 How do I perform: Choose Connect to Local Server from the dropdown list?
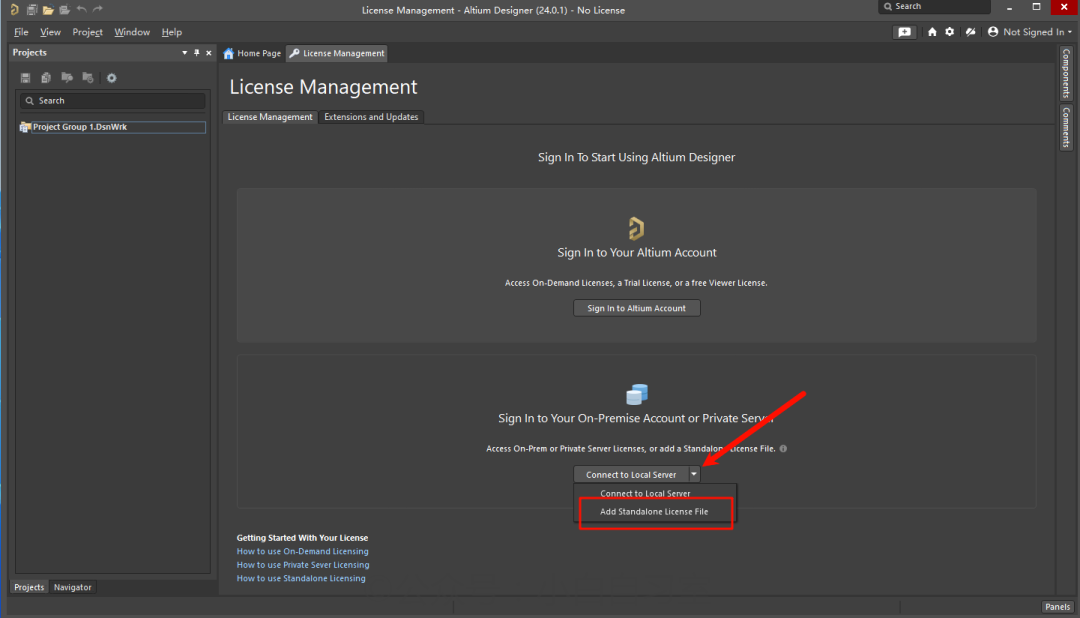tap(655, 493)
